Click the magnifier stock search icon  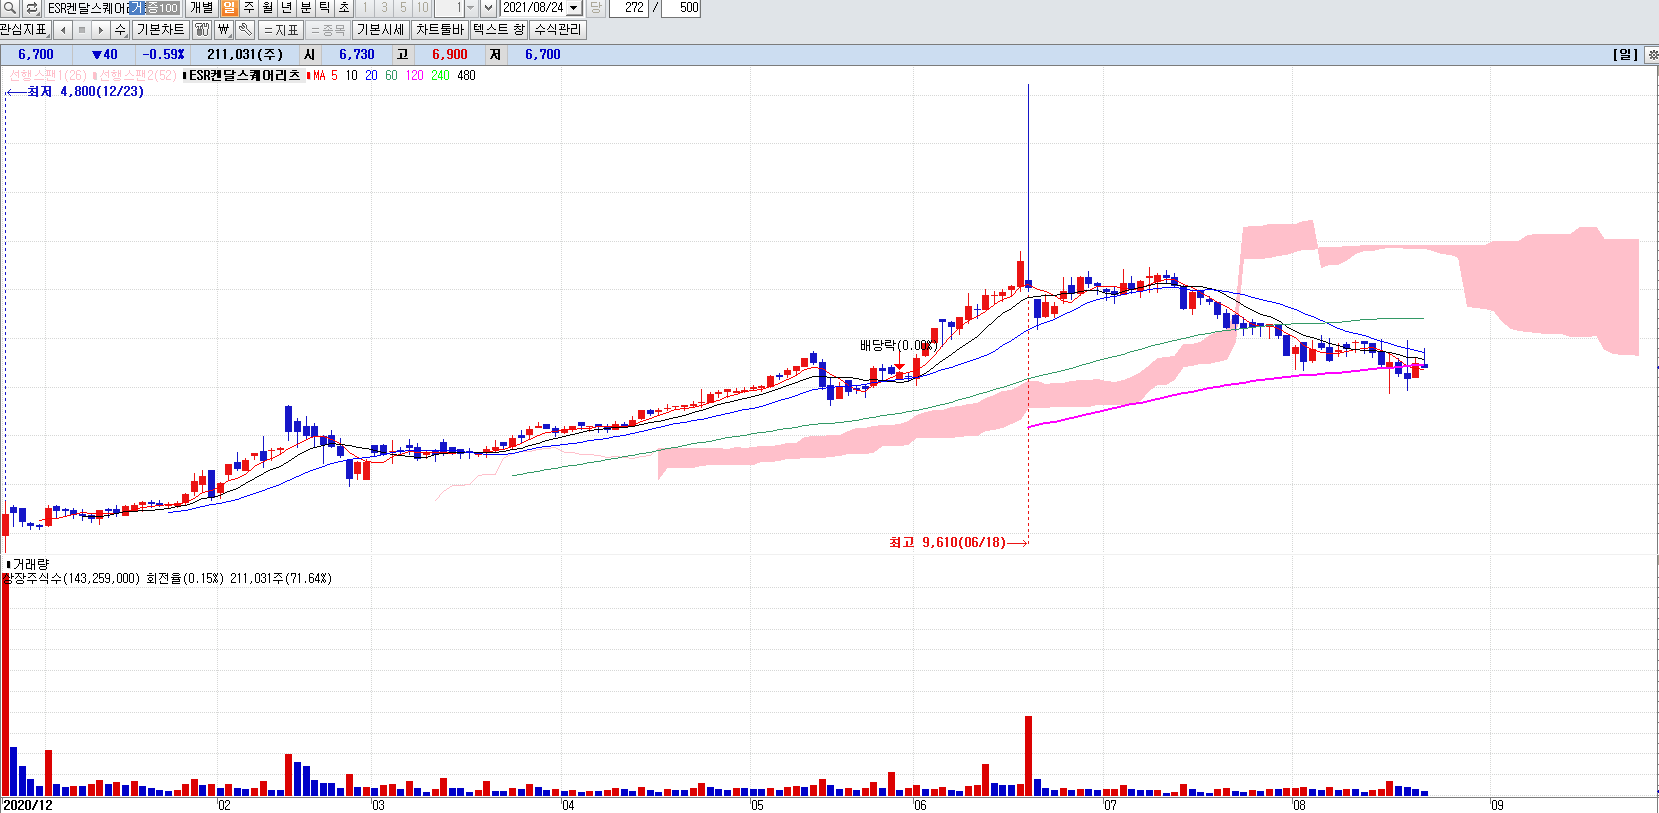pyautogui.click(x=9, y=8)
